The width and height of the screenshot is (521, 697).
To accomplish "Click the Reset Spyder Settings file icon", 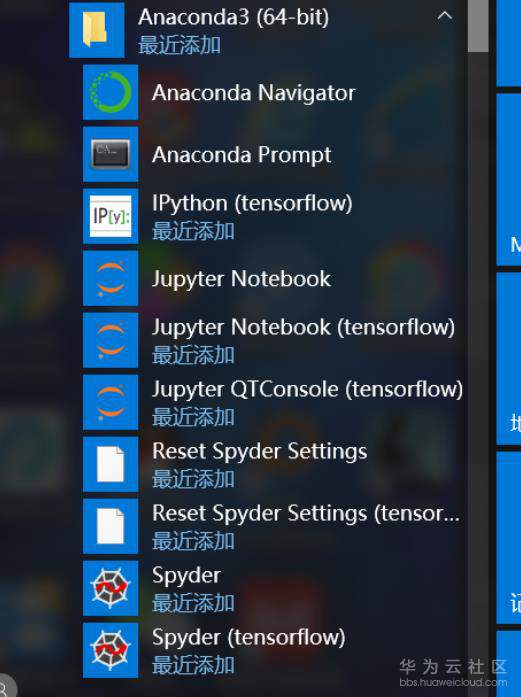I will pos(110,465).
